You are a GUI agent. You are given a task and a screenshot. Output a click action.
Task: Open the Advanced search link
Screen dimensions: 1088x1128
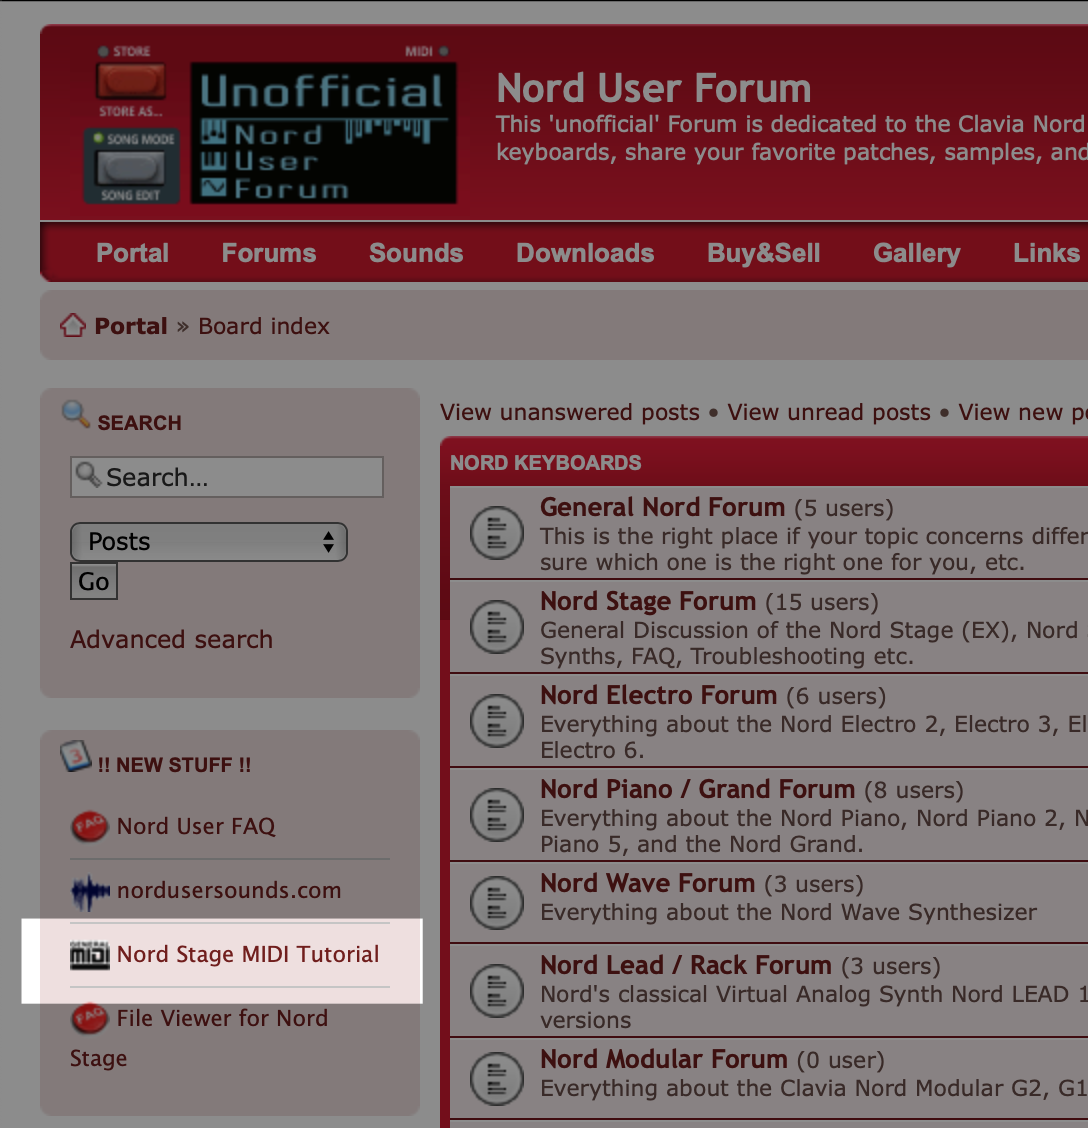tap(171, 640)
